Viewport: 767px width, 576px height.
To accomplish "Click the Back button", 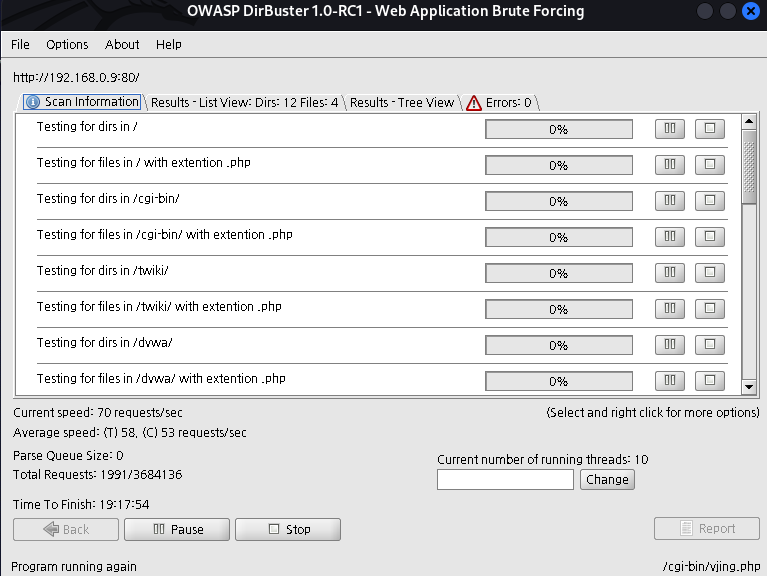I will pyautogui.click(x=66, y=530).
